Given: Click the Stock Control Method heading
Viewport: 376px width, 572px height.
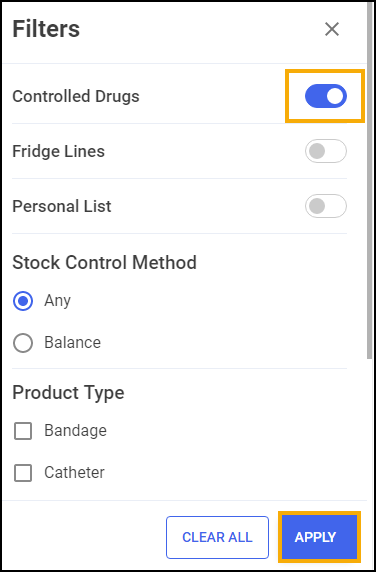Looking at the screenshot, I should tap(104, 262).
